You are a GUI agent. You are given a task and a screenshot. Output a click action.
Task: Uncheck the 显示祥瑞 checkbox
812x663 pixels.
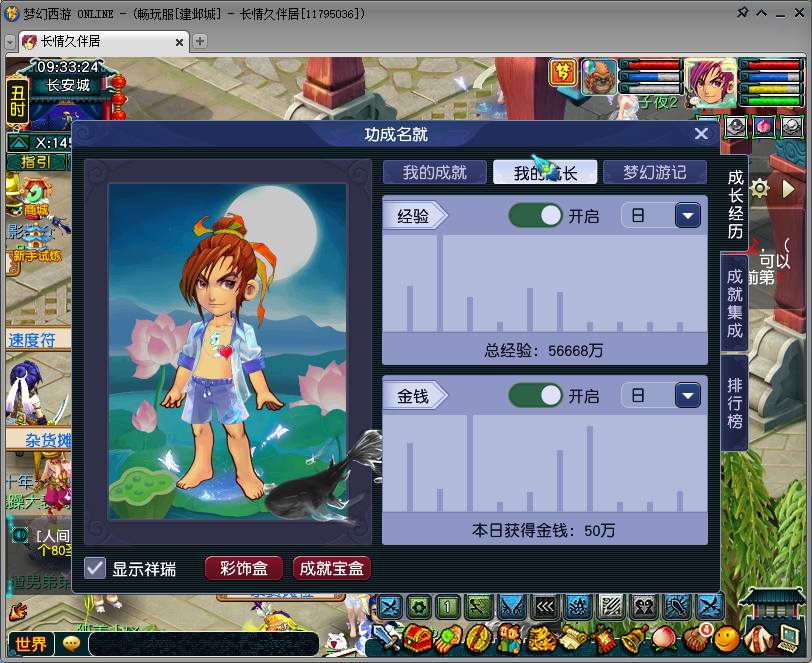tap(95, 568)
